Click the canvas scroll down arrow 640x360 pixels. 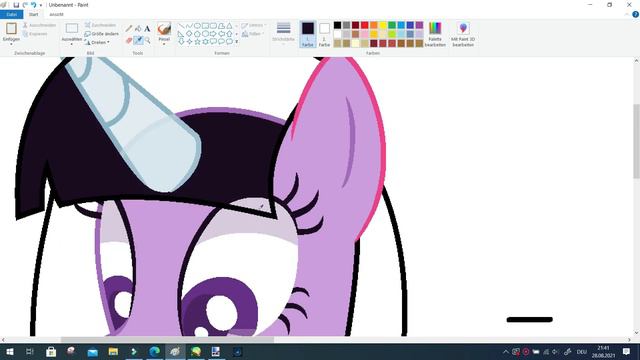[636, 333]
